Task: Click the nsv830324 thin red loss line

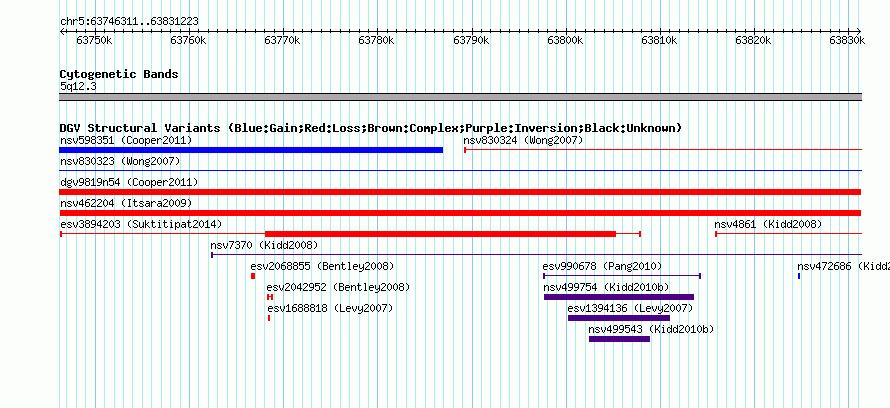Action: 663,150
